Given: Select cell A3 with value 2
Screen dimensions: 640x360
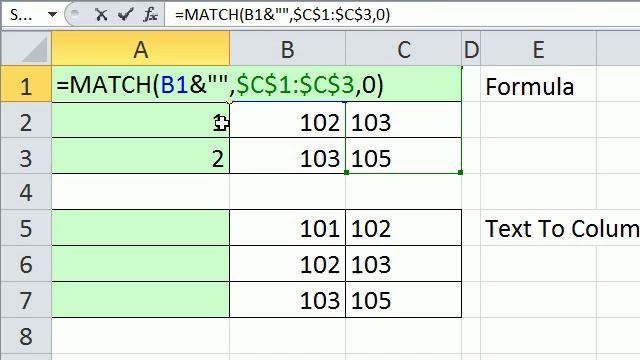Looking at the screenshot, I should [140, 156].
